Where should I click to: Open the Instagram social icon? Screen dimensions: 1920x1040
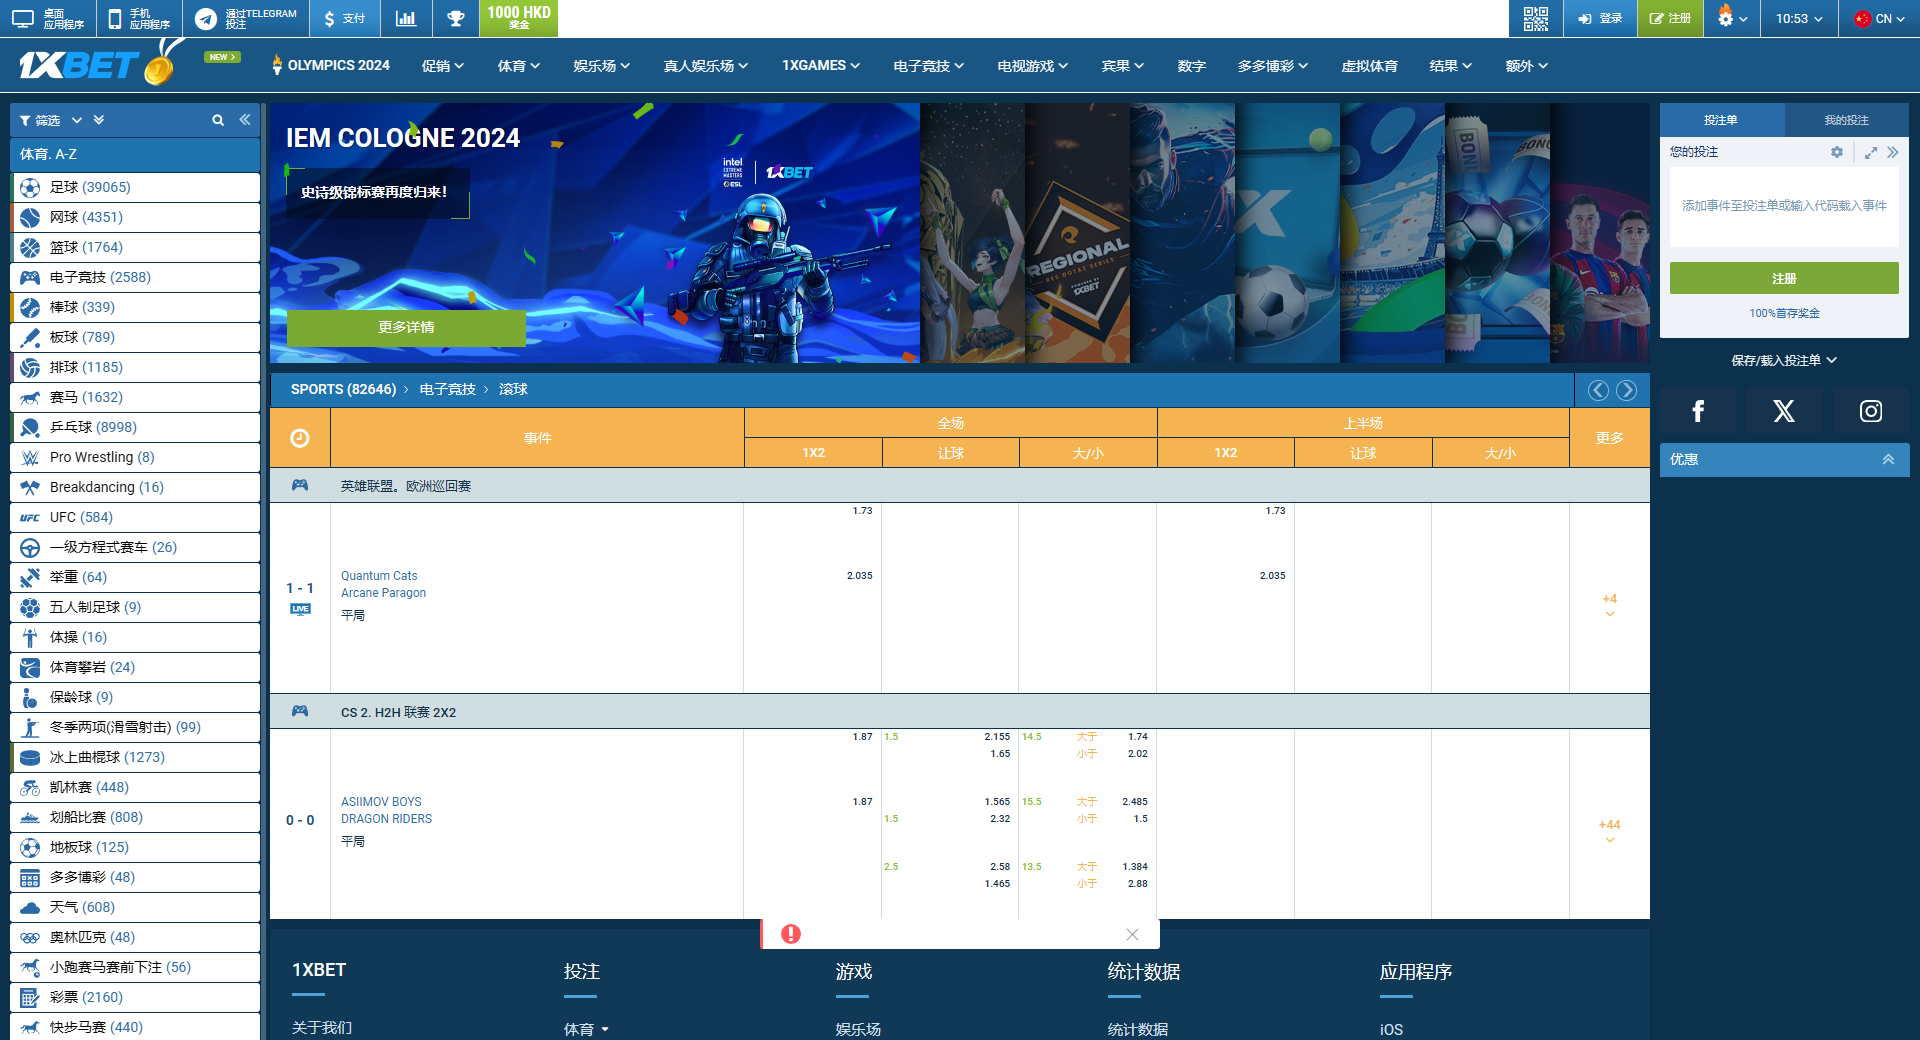pos(1870,411)
